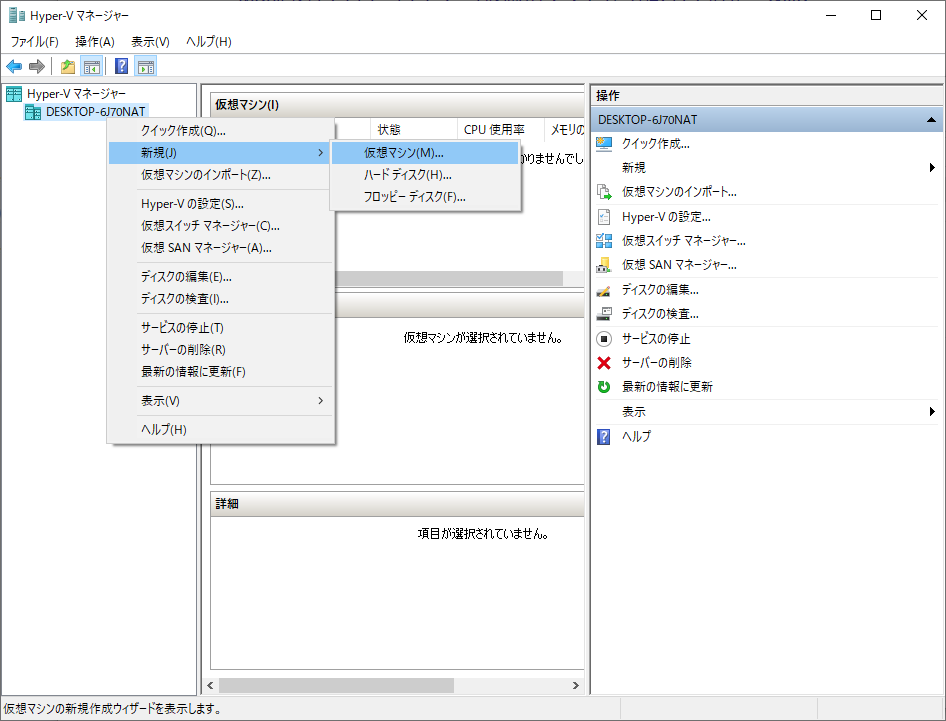The width and height of the screenshot is (946, 721).
Task: Open the 表示(V) menu in the menu bar
Action: tap(150, 42)
